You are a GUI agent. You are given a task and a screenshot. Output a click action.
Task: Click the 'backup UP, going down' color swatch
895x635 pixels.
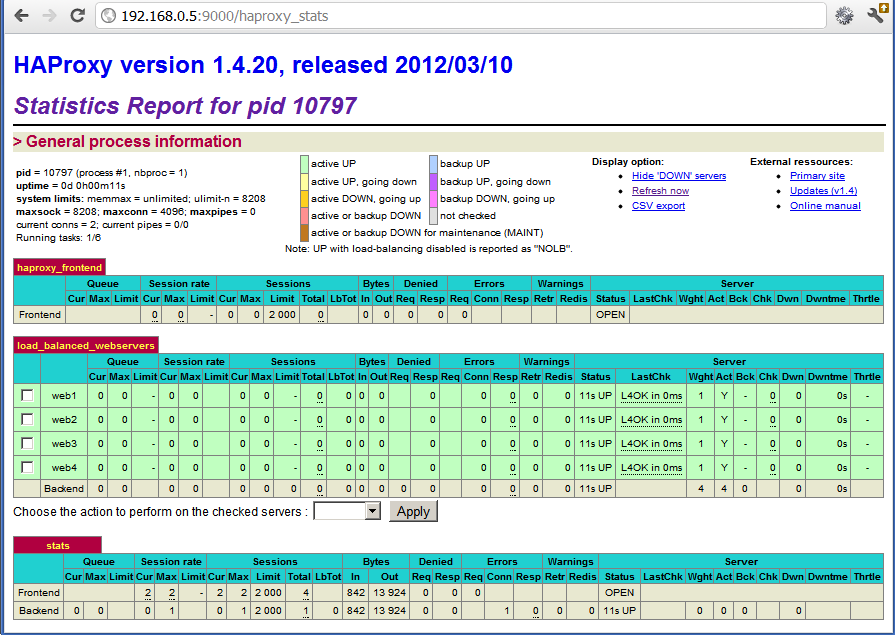433,182
